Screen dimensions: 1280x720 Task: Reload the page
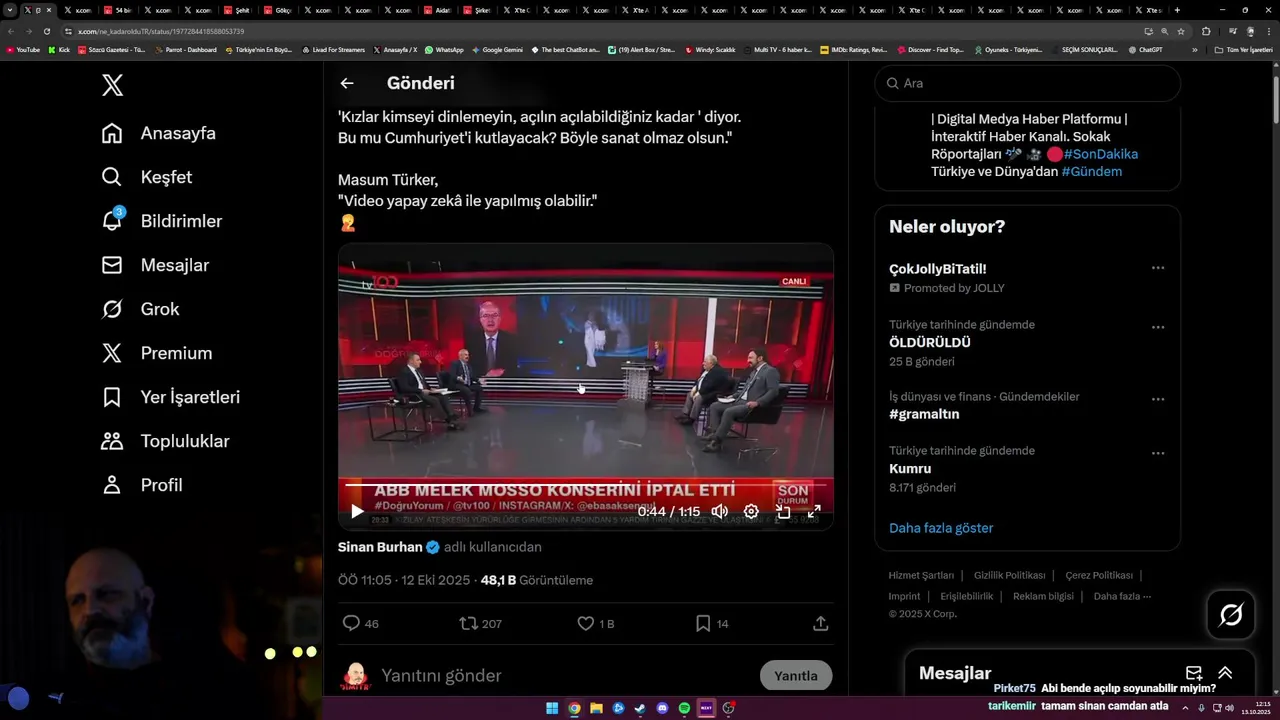46,31
